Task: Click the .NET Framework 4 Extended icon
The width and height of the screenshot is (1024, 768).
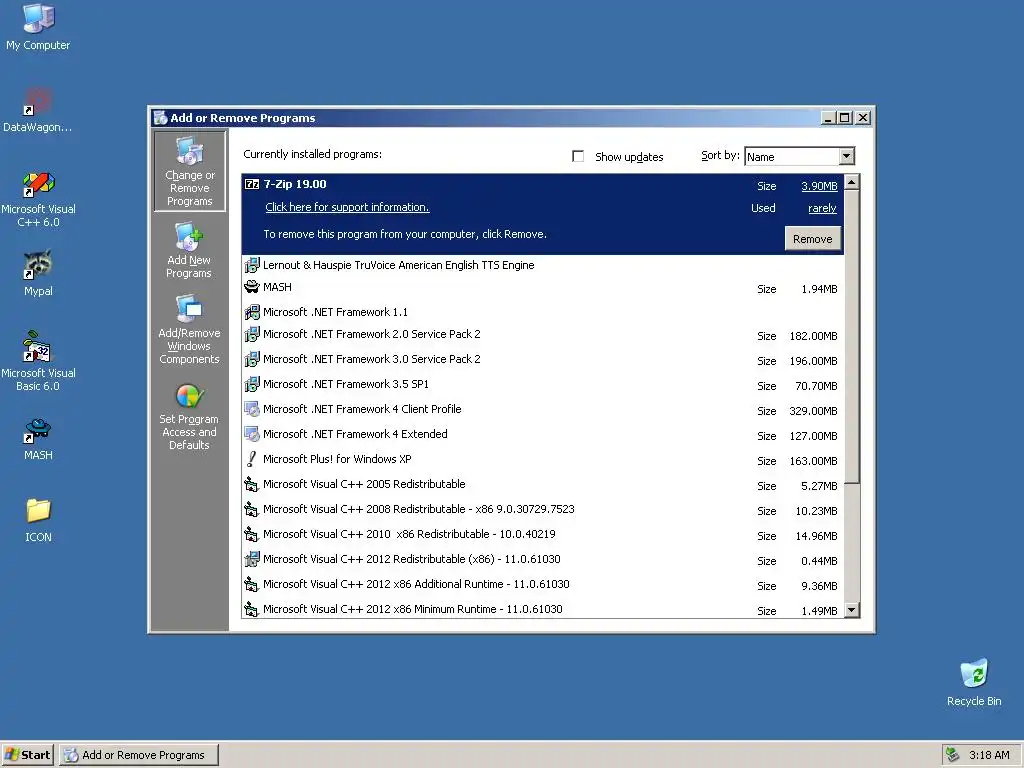Action: [x=252, y=434]
